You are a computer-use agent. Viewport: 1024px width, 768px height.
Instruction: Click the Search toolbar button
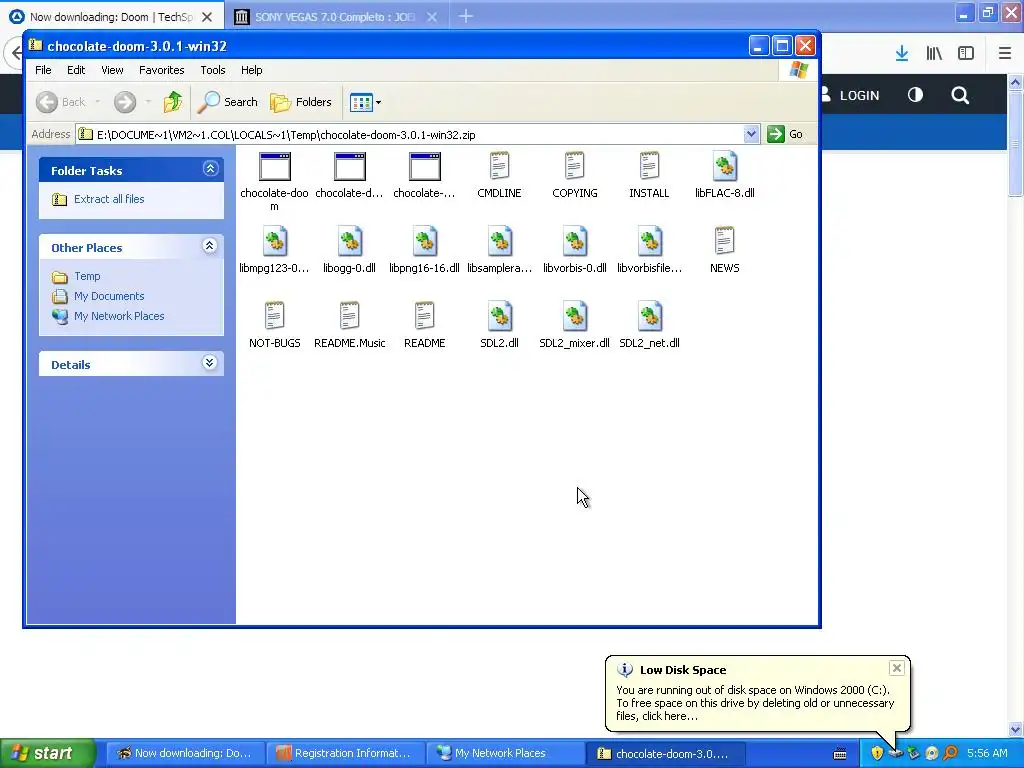(228, 102)
